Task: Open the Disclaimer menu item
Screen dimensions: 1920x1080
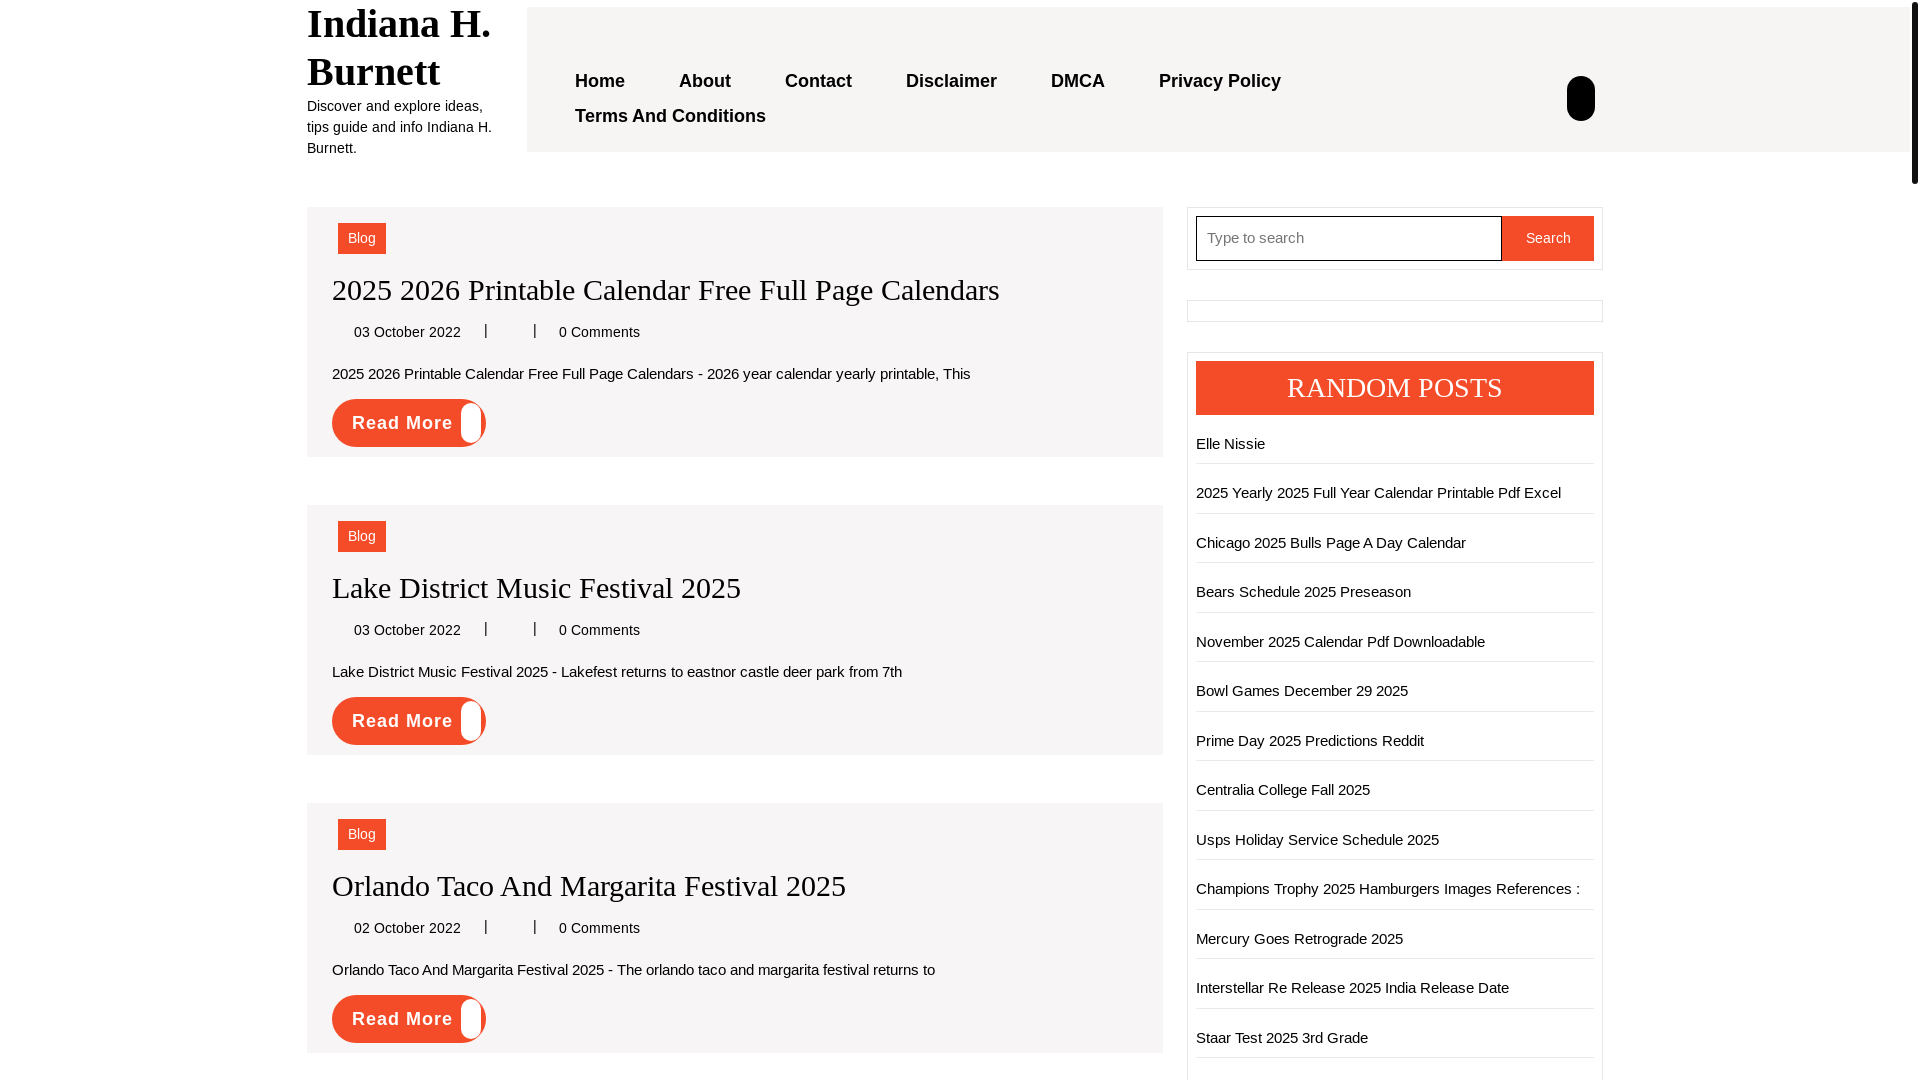Action: pyautogui.click(x=951, y=81)
